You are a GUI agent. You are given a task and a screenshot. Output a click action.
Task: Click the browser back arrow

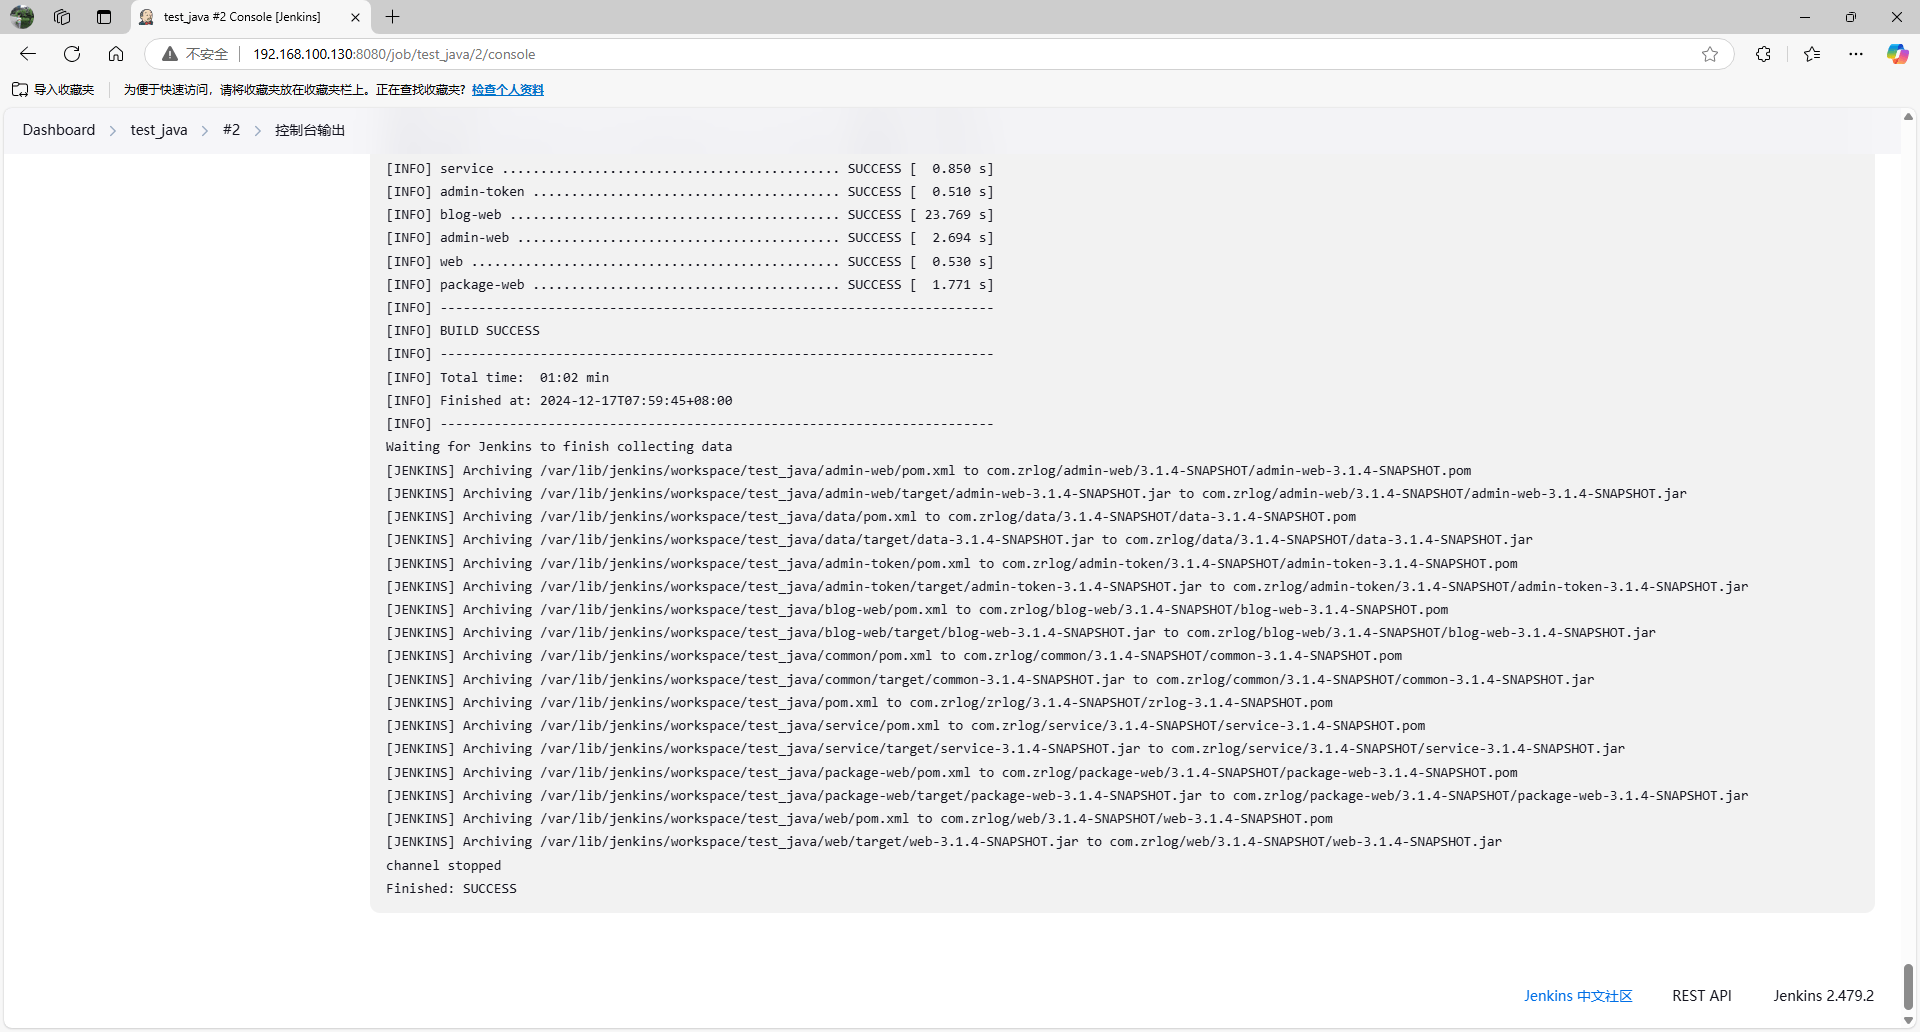(28, 54)
